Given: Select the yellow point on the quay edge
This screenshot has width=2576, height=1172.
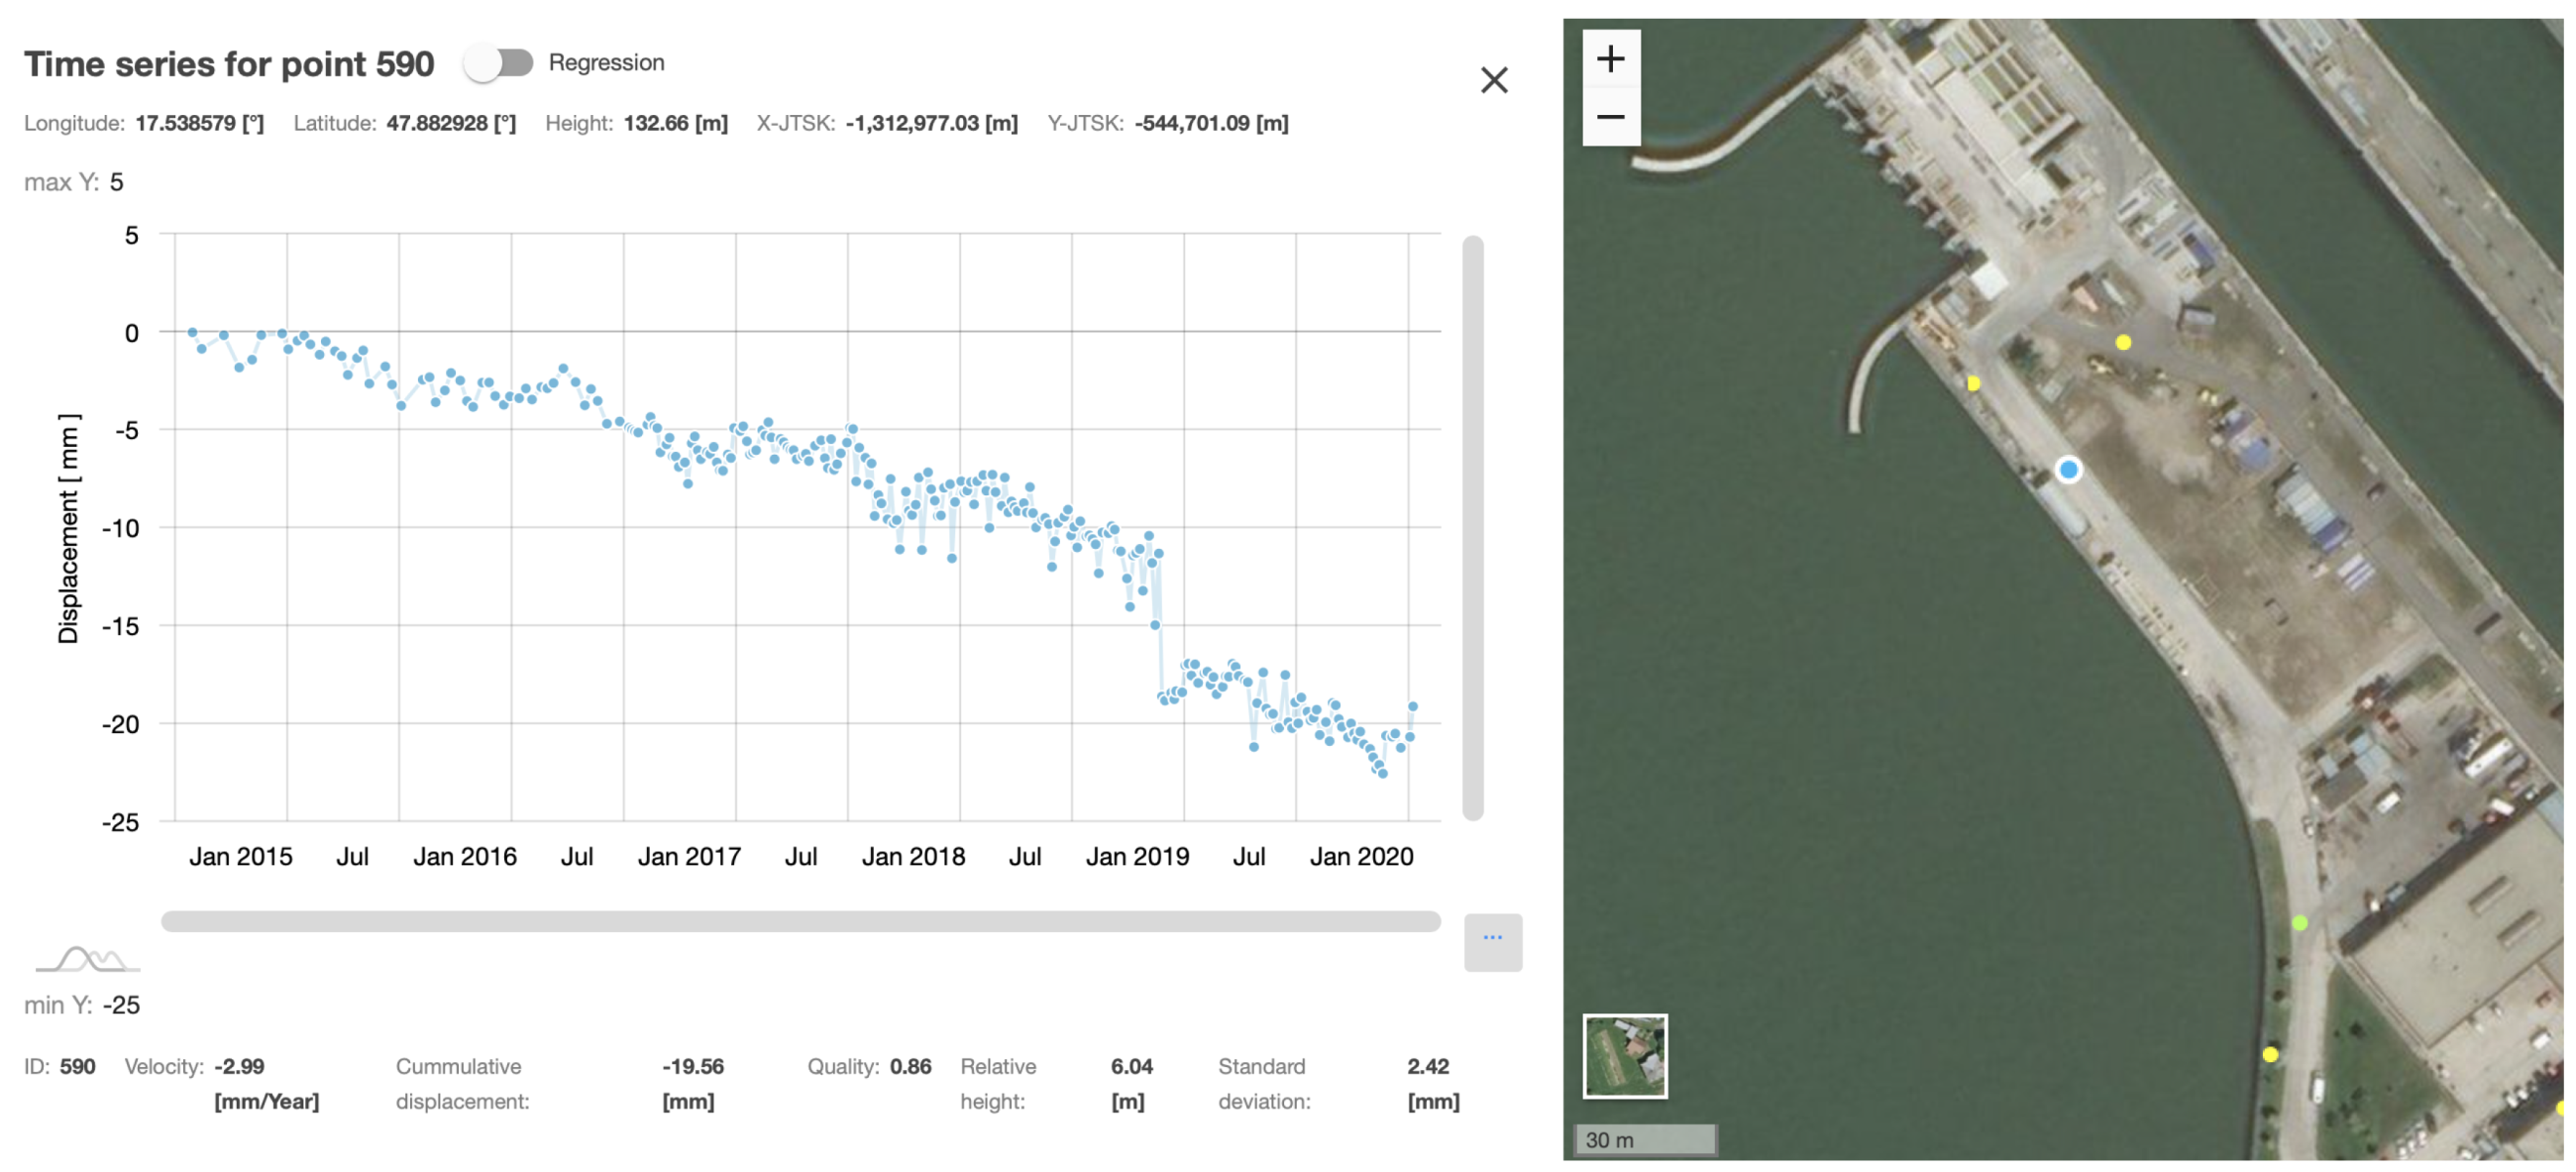Looking at the screenshot, I should [x=1973, y=383].
